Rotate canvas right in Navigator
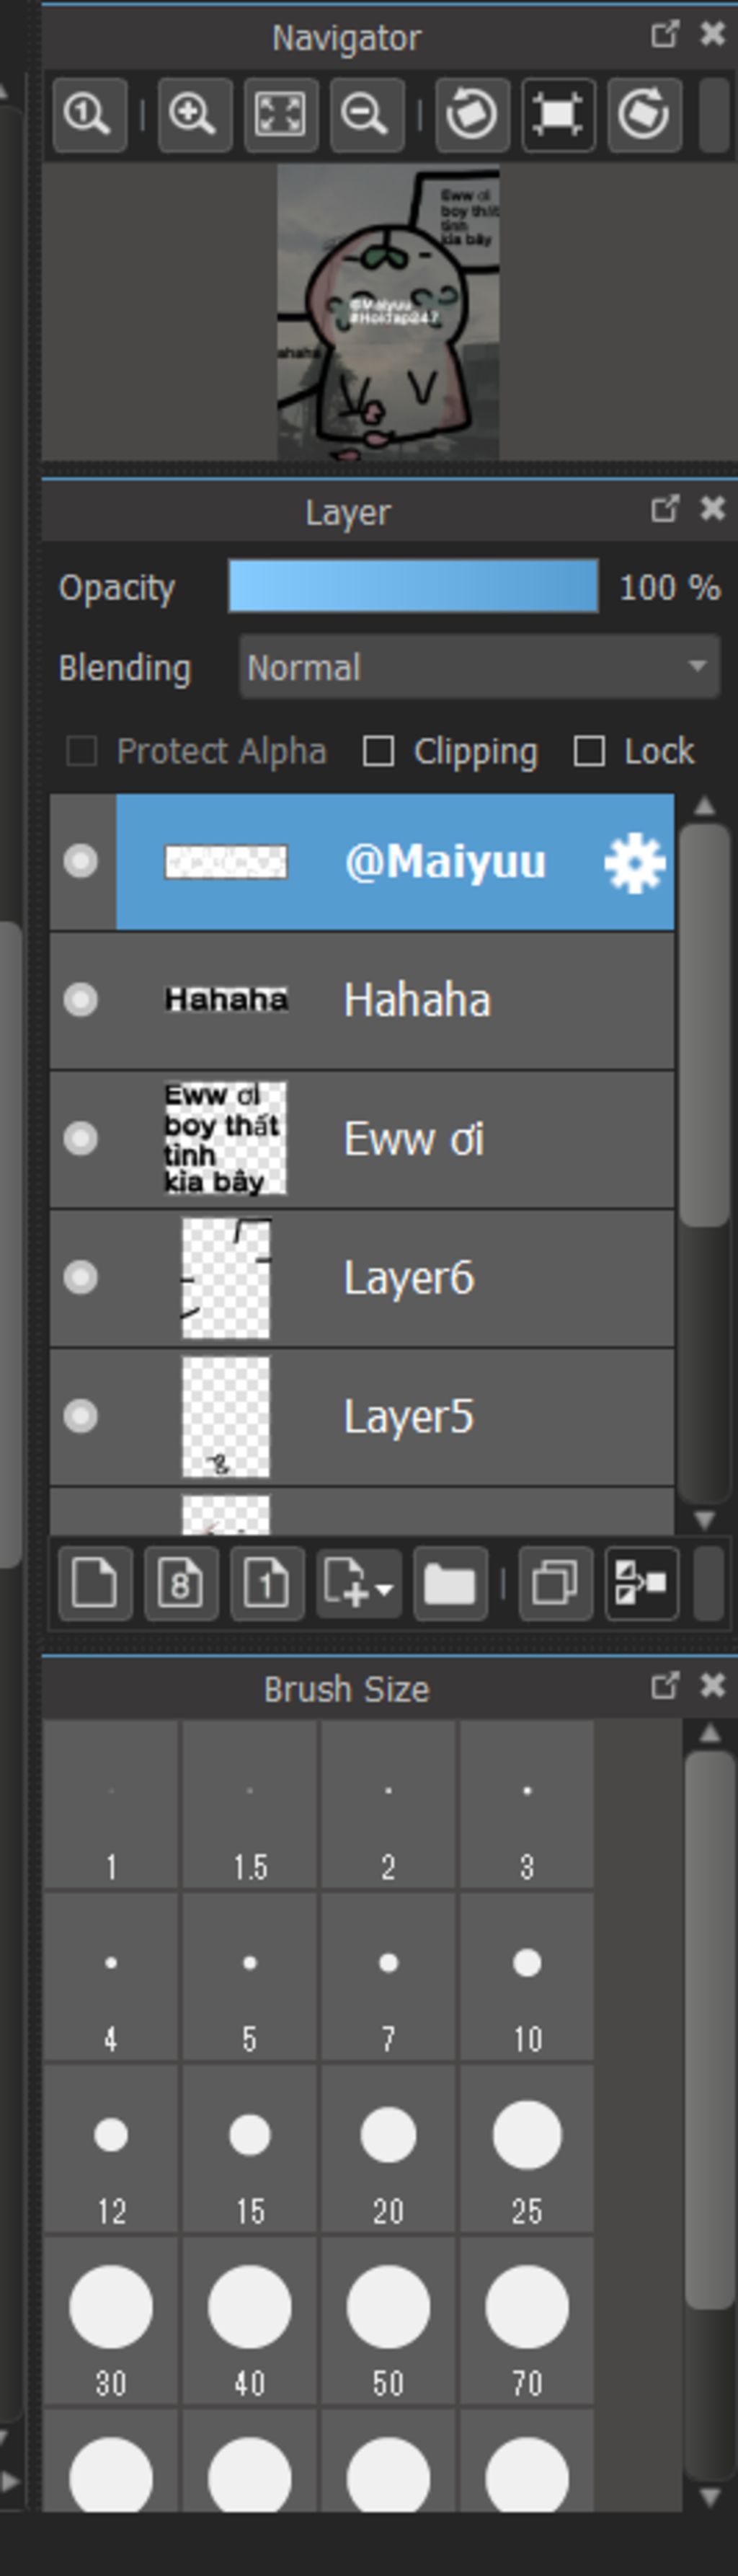The height and width of the screenshot is (2576, 738). coord(644,115)
